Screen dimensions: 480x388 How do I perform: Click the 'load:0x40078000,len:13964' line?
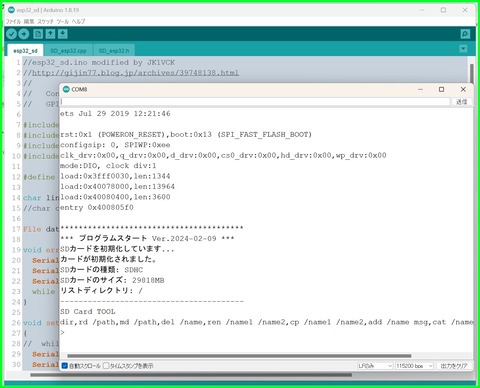[x=117, y=186]
